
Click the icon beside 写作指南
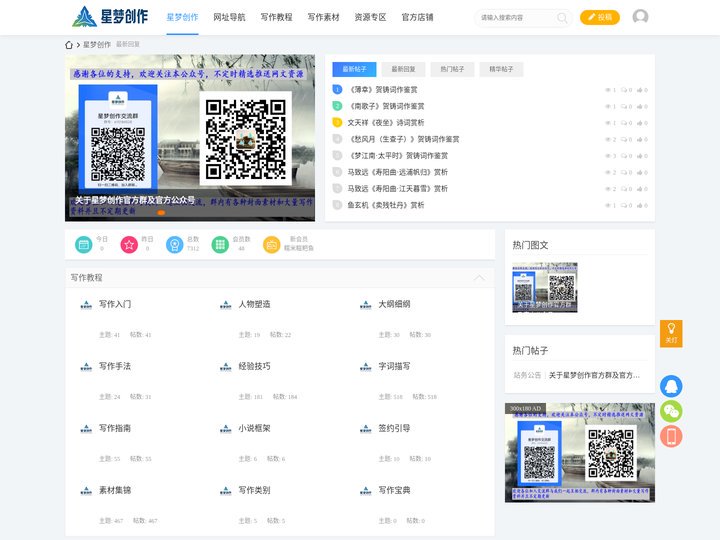point(86,428)
